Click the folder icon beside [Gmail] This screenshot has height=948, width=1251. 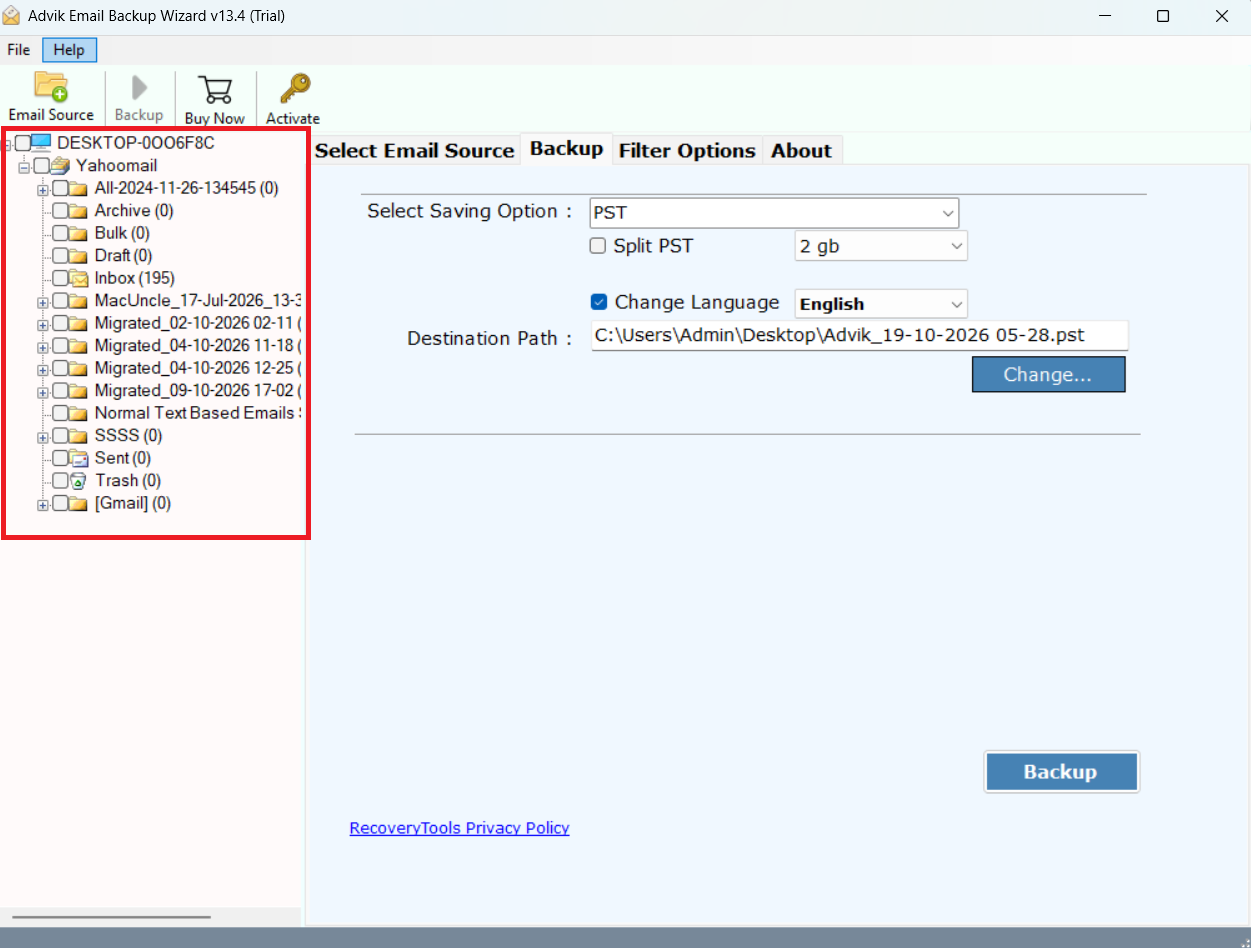point(79,503)
